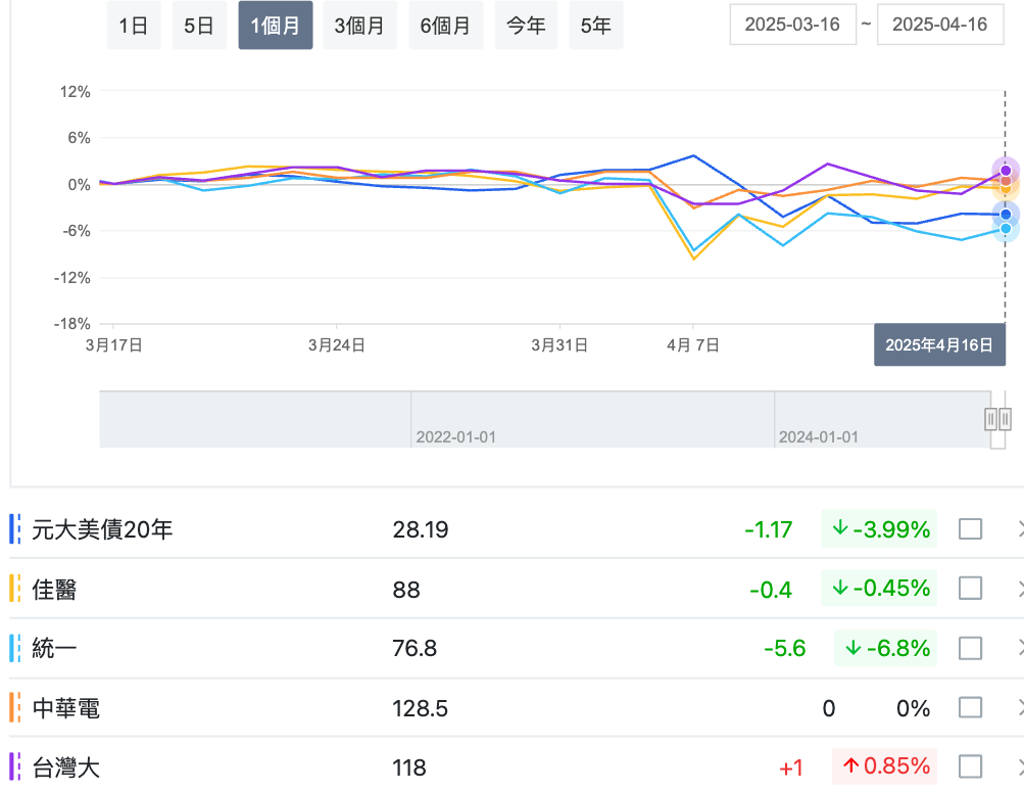Click the light-blue line-style icon beside 統一

(15, 648)
